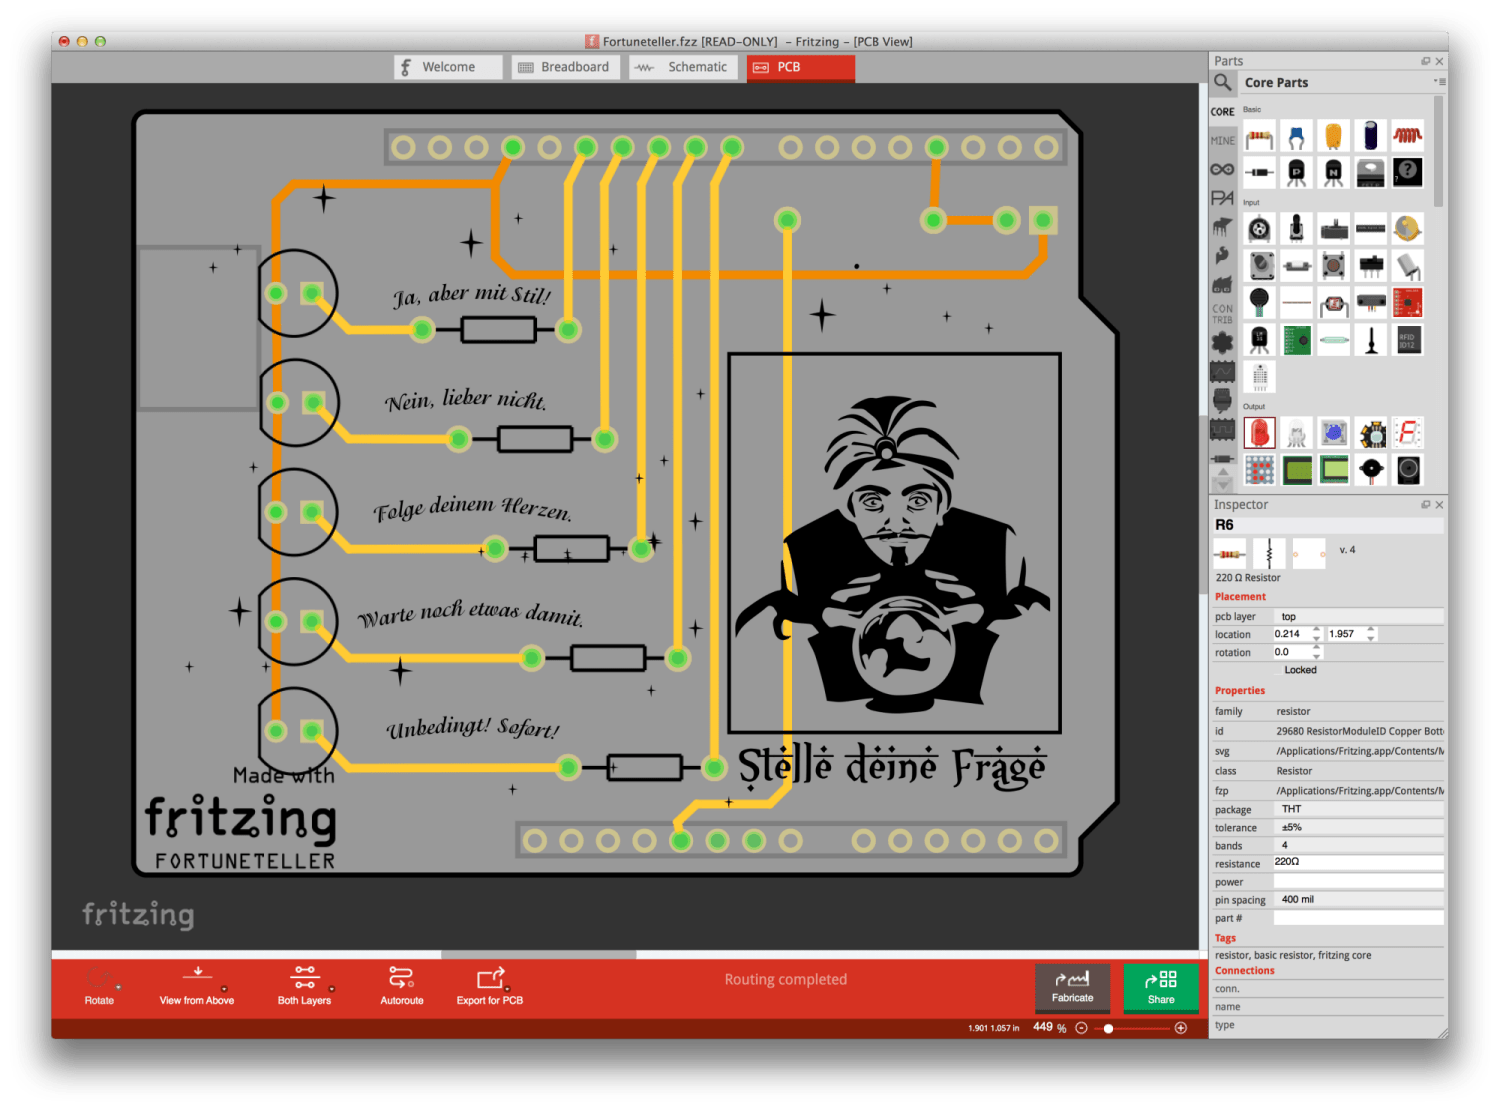The height and width of the screenshot is (1110, 1500).
Task: Select the CORE parts bin label
Action: point(1222,112)
